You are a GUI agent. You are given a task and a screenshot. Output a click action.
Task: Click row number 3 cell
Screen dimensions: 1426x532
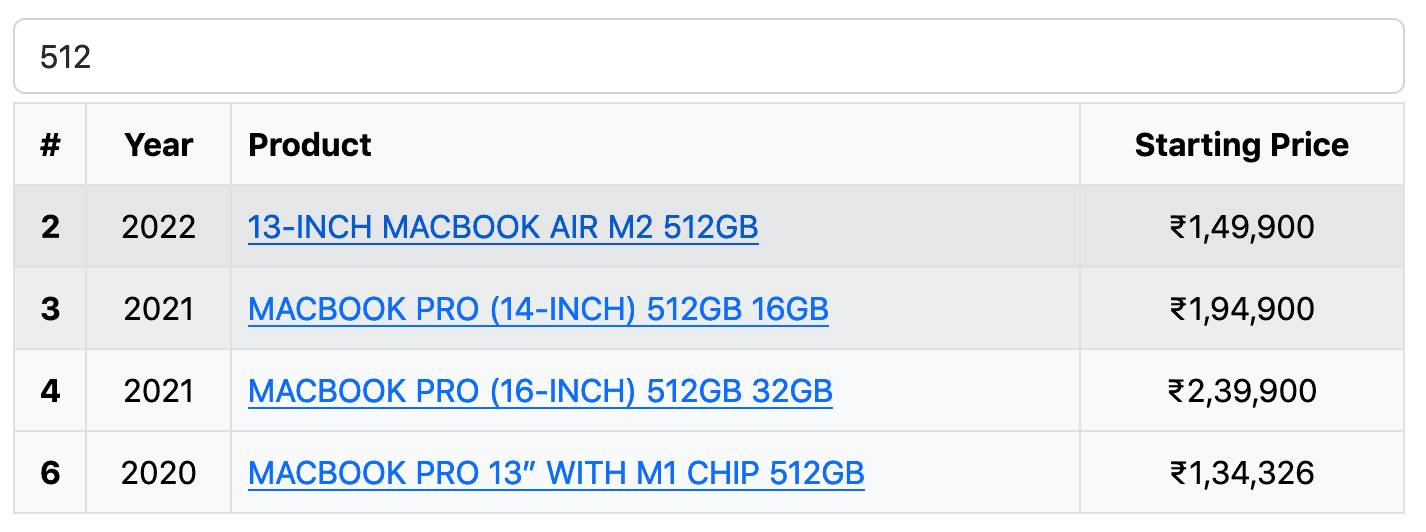coord(50,310)
